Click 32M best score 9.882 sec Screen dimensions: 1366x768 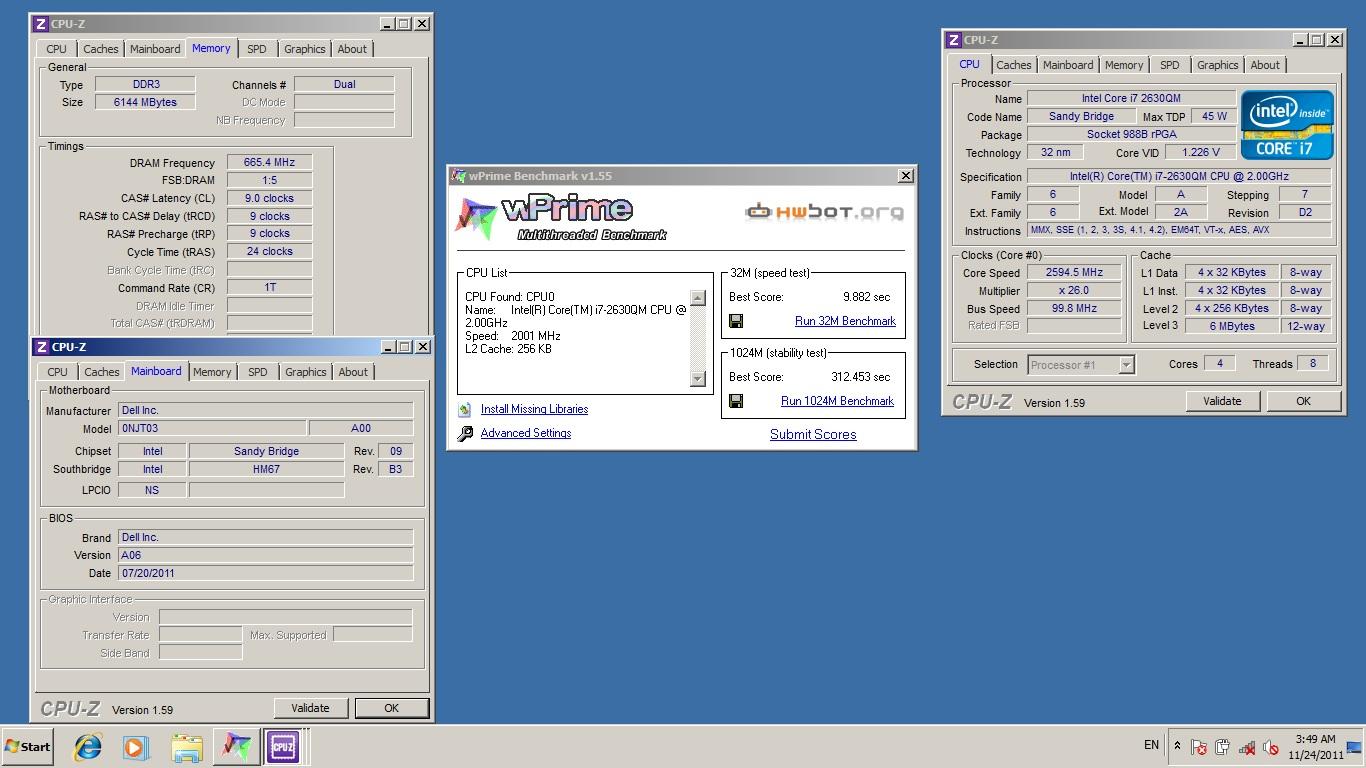[x=866, y=297]
